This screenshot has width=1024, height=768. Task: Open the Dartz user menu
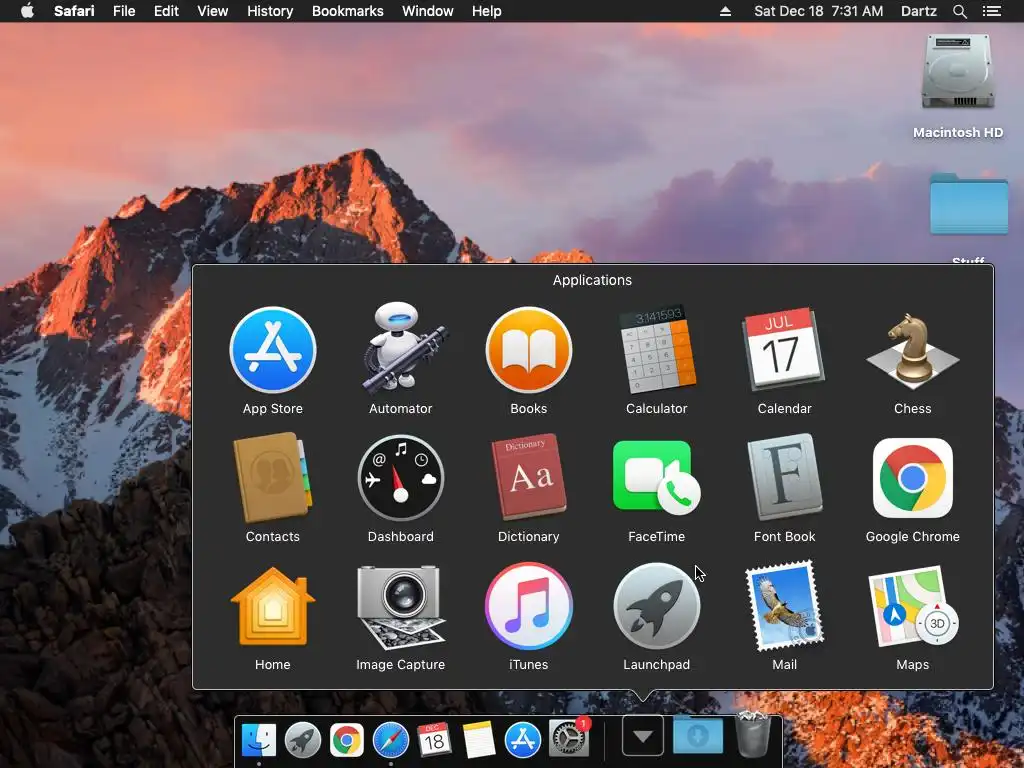[x=918, y=11]
